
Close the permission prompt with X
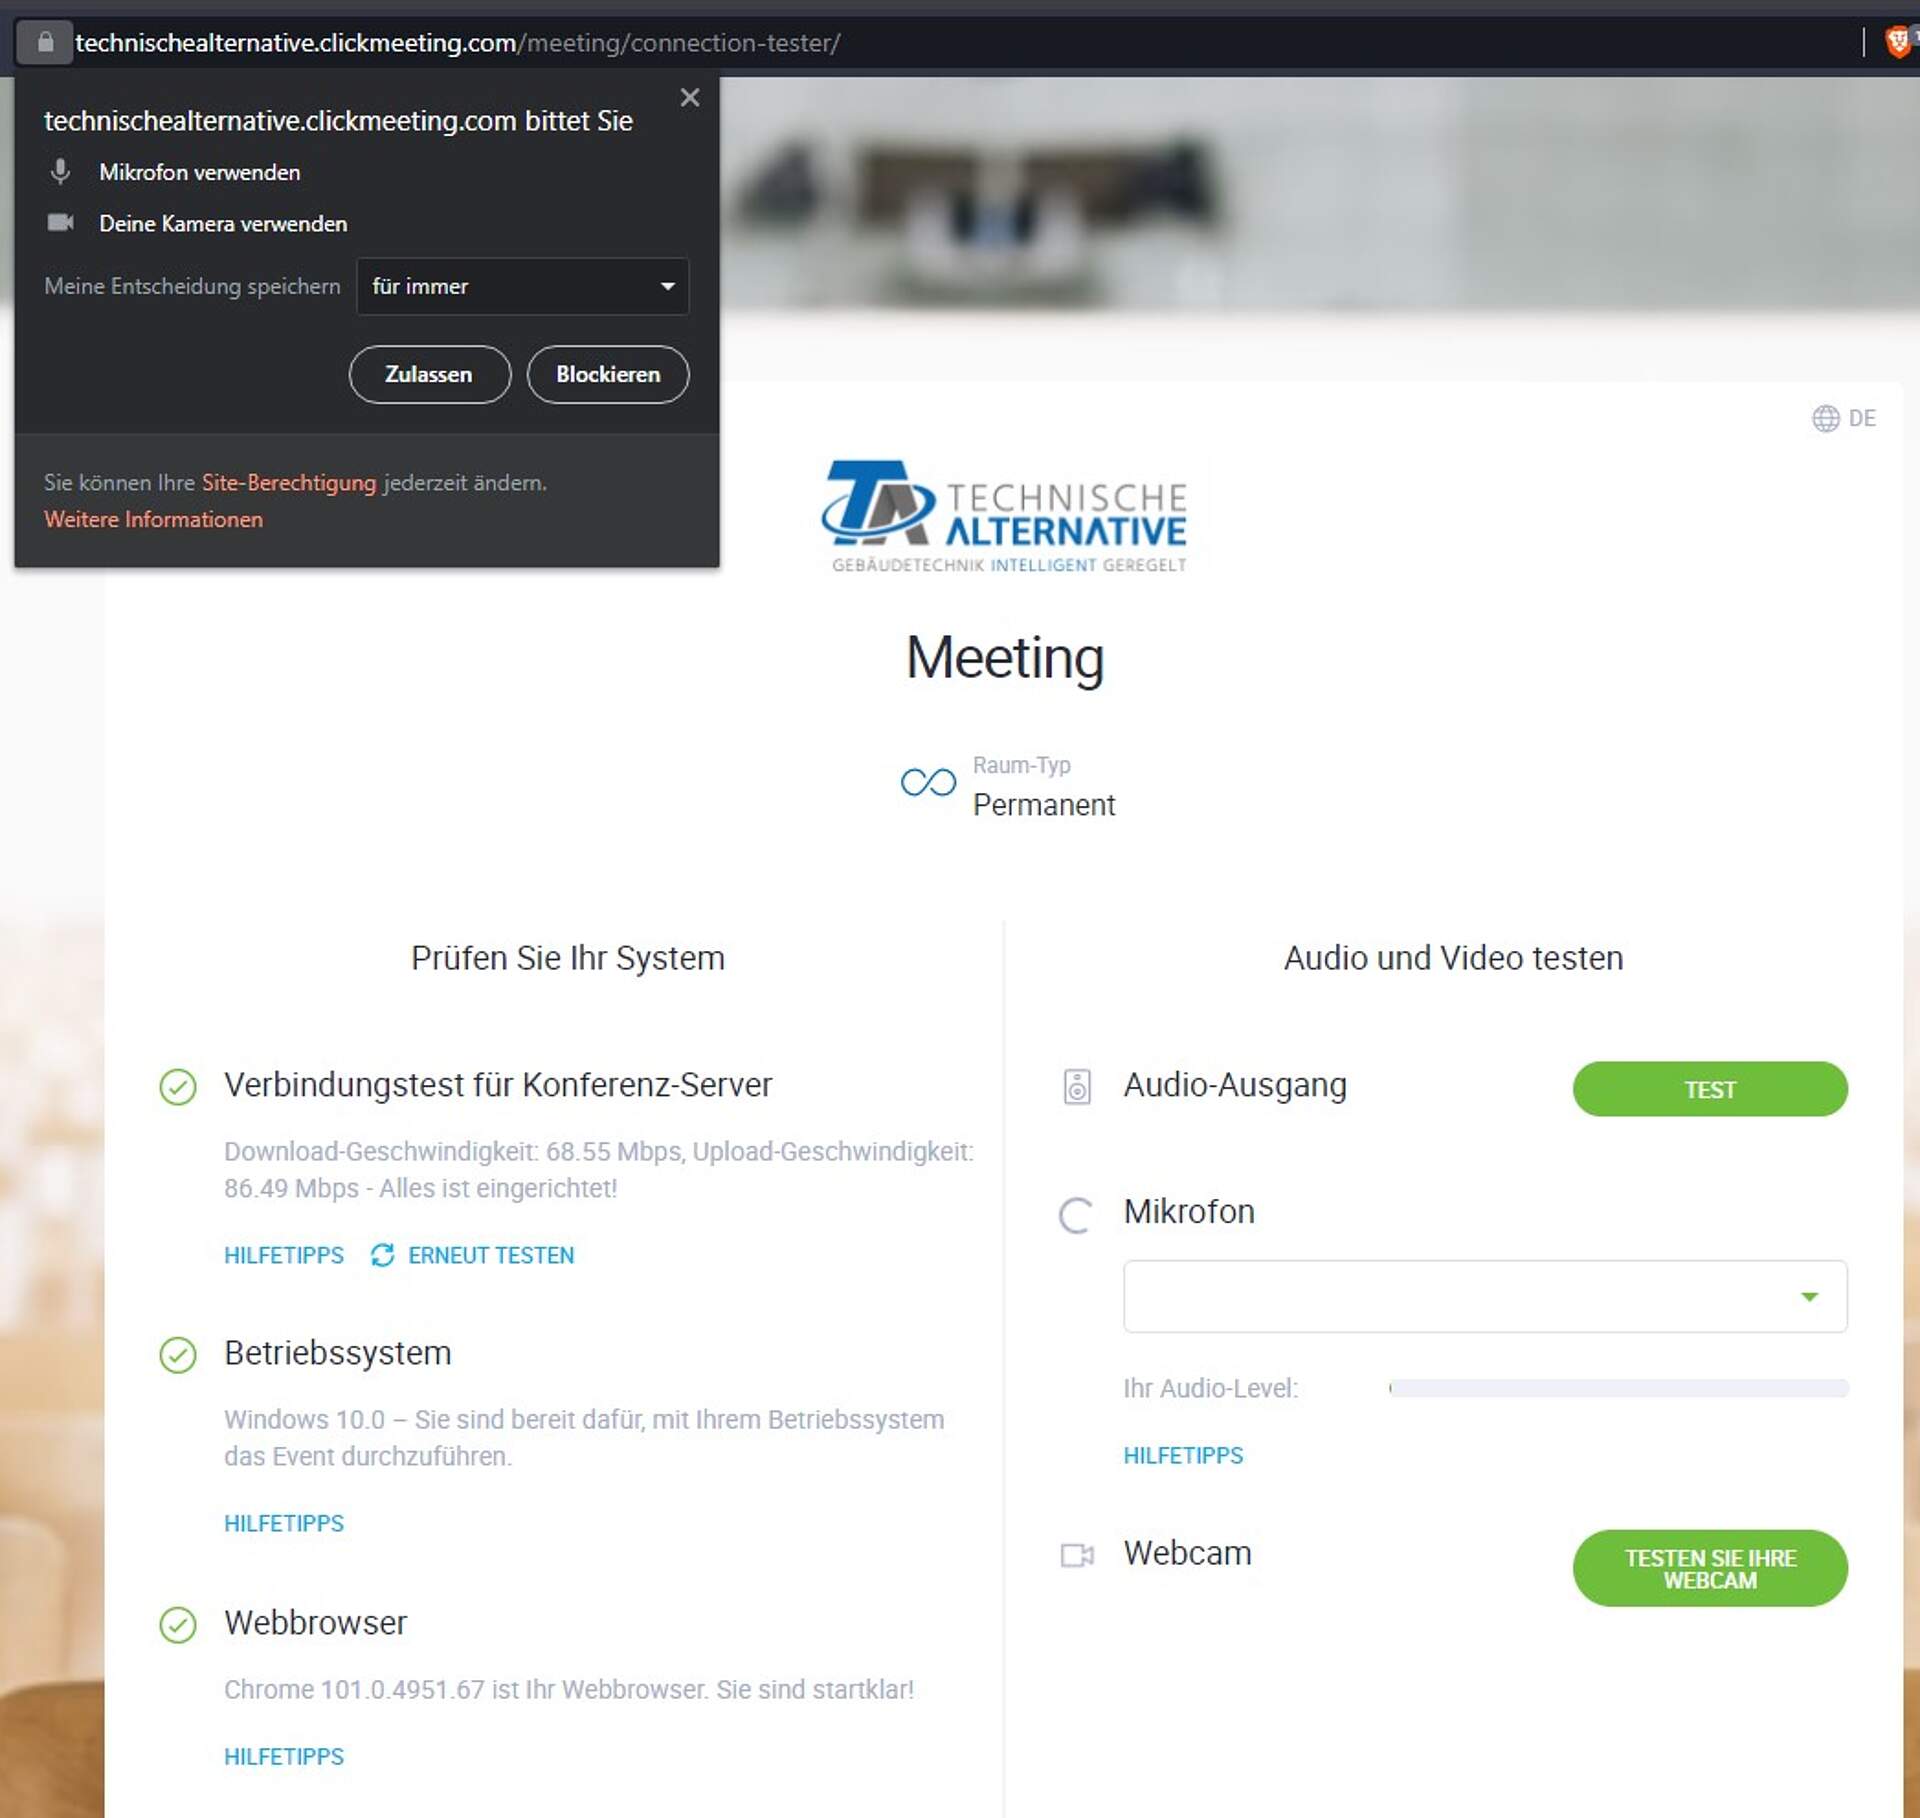(x=689, y=97)
